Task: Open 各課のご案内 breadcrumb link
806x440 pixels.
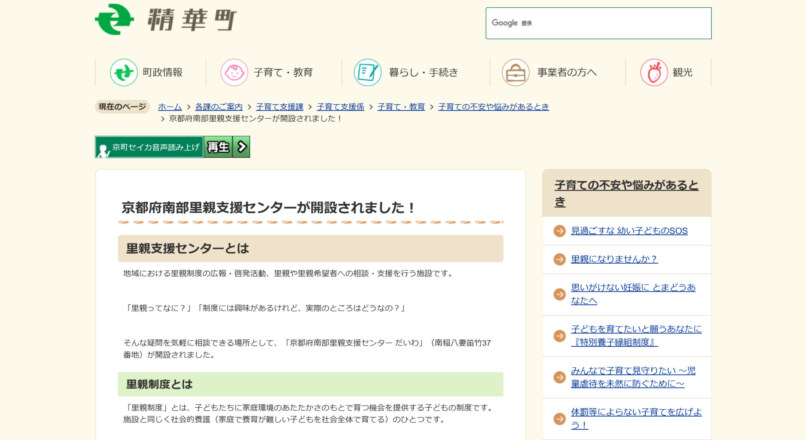Action: pyautogui.click(x=218, y=107)
